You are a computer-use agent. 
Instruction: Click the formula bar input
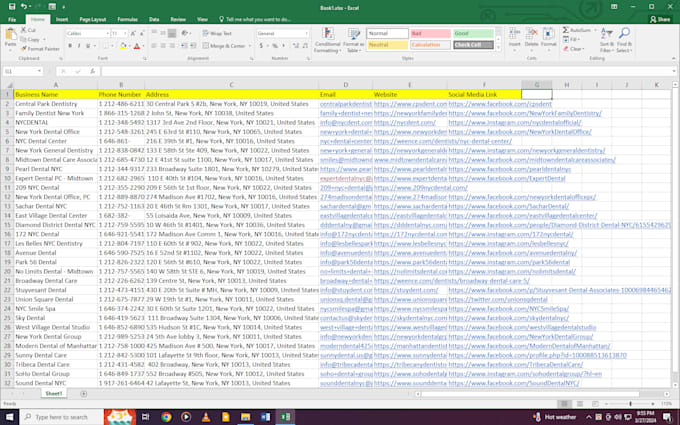point(387,71)
